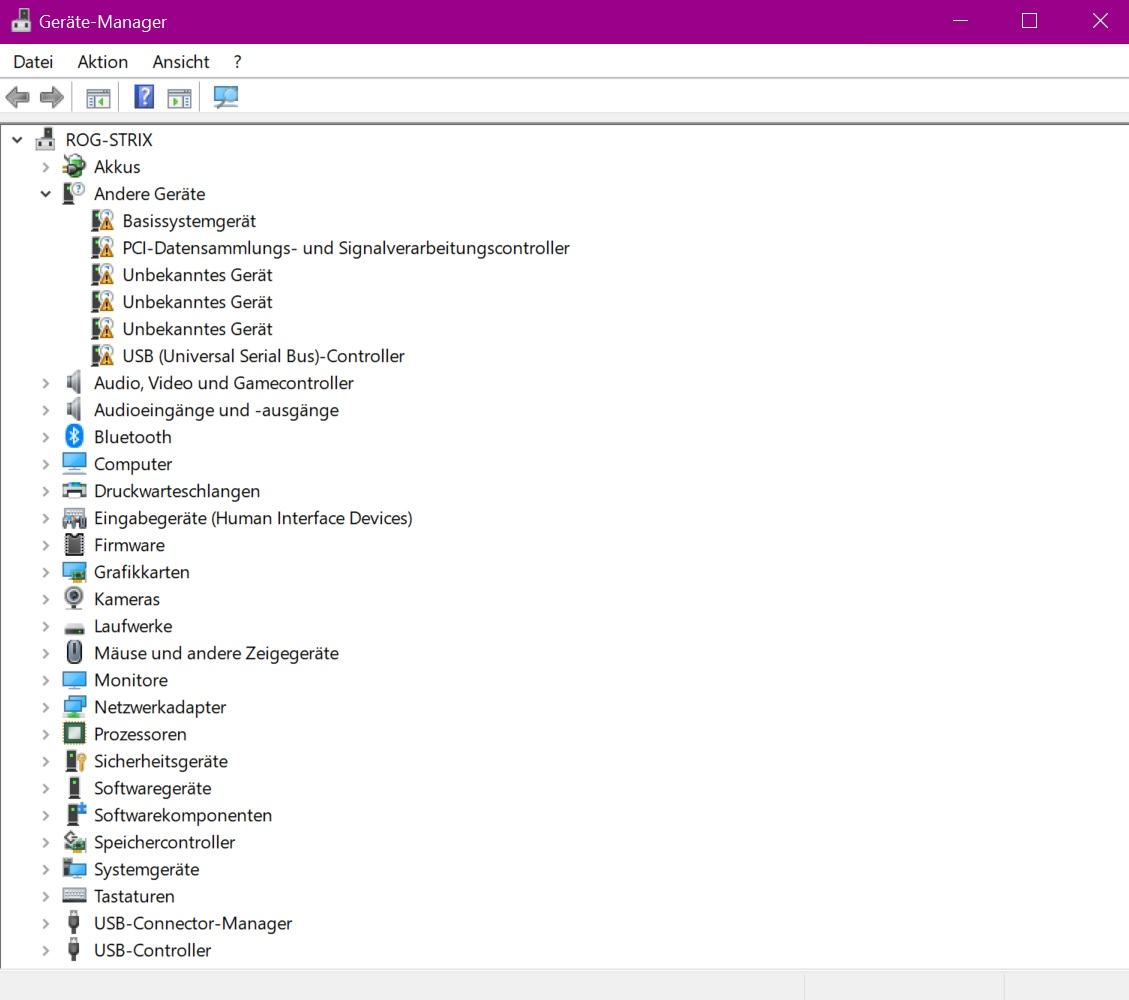1129x1000 pixels.
Task: Click the Laufwerke drive icon
Action: [x=73, y=629]
